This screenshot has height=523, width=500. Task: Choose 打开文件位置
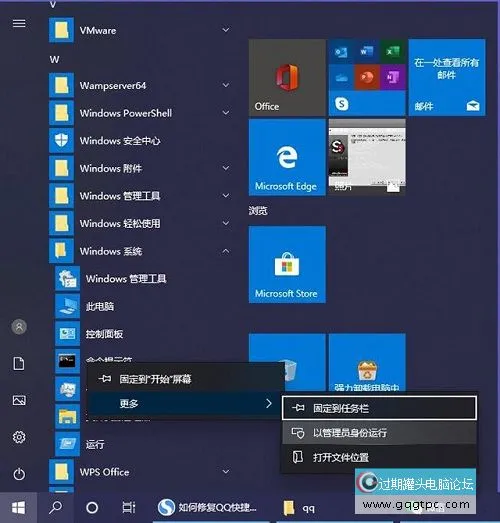click(379, 457)
